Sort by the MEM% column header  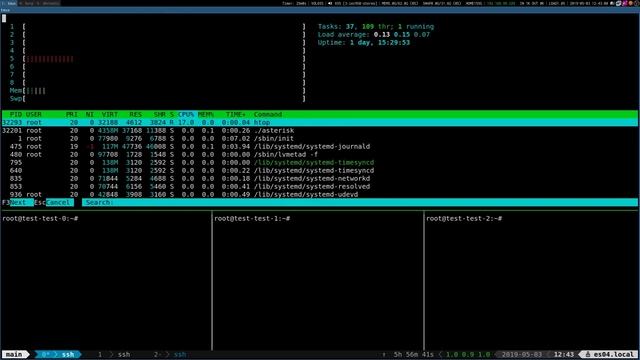click(x=206, y=114)
